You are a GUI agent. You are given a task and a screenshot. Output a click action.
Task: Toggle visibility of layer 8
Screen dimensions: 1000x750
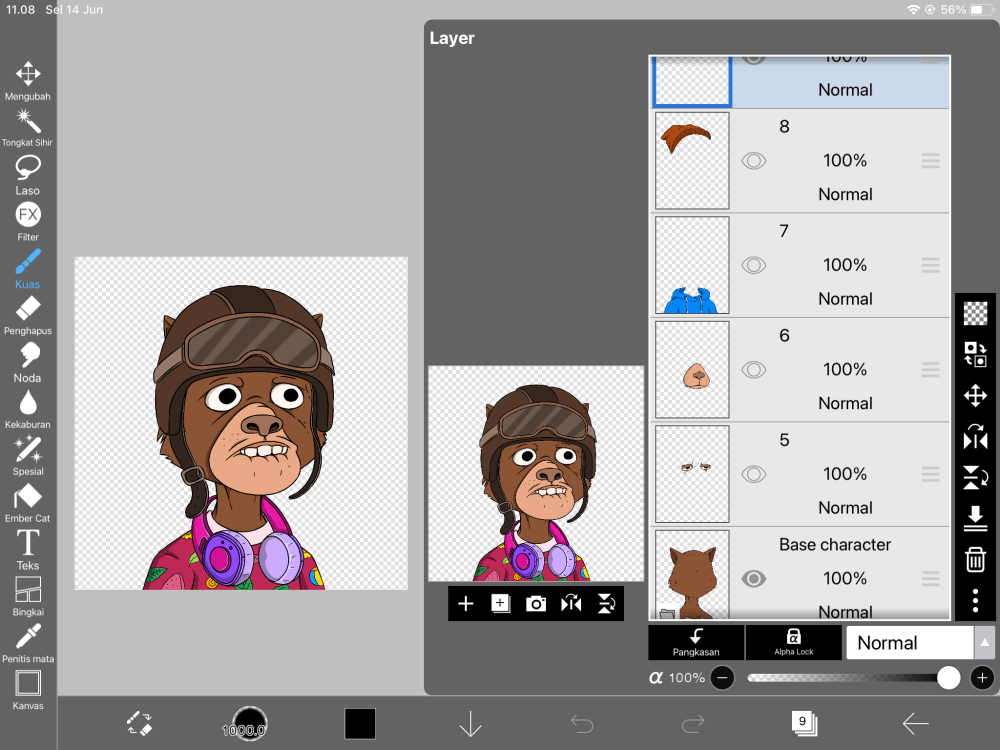coord(753,161)
